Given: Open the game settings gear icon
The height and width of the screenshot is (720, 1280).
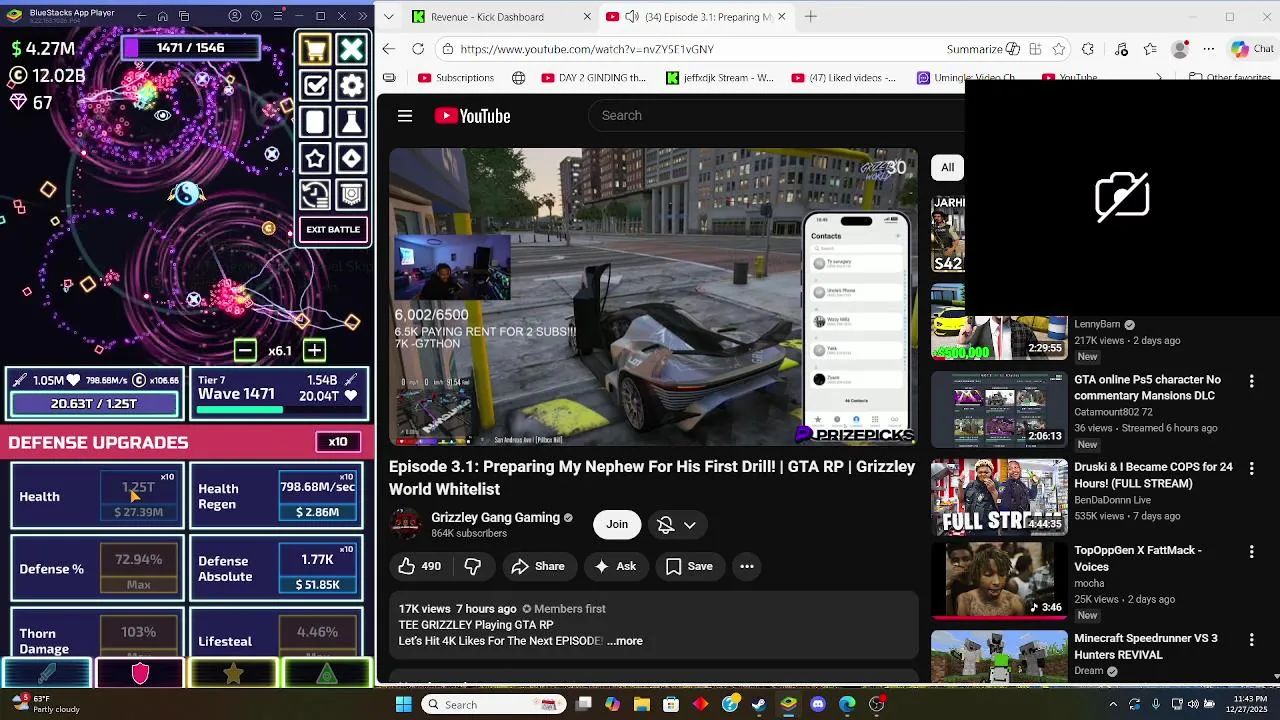Looking at the screenshot, I should click(351, 86).
